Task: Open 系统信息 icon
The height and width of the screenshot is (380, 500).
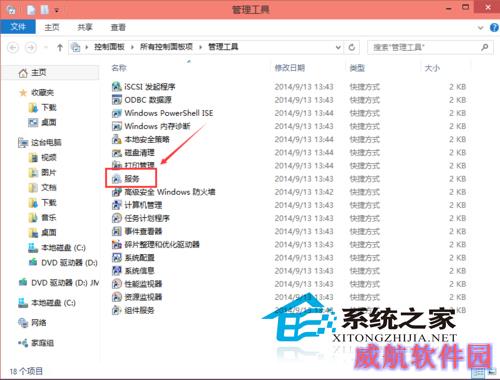Action: tap(116, 271)
